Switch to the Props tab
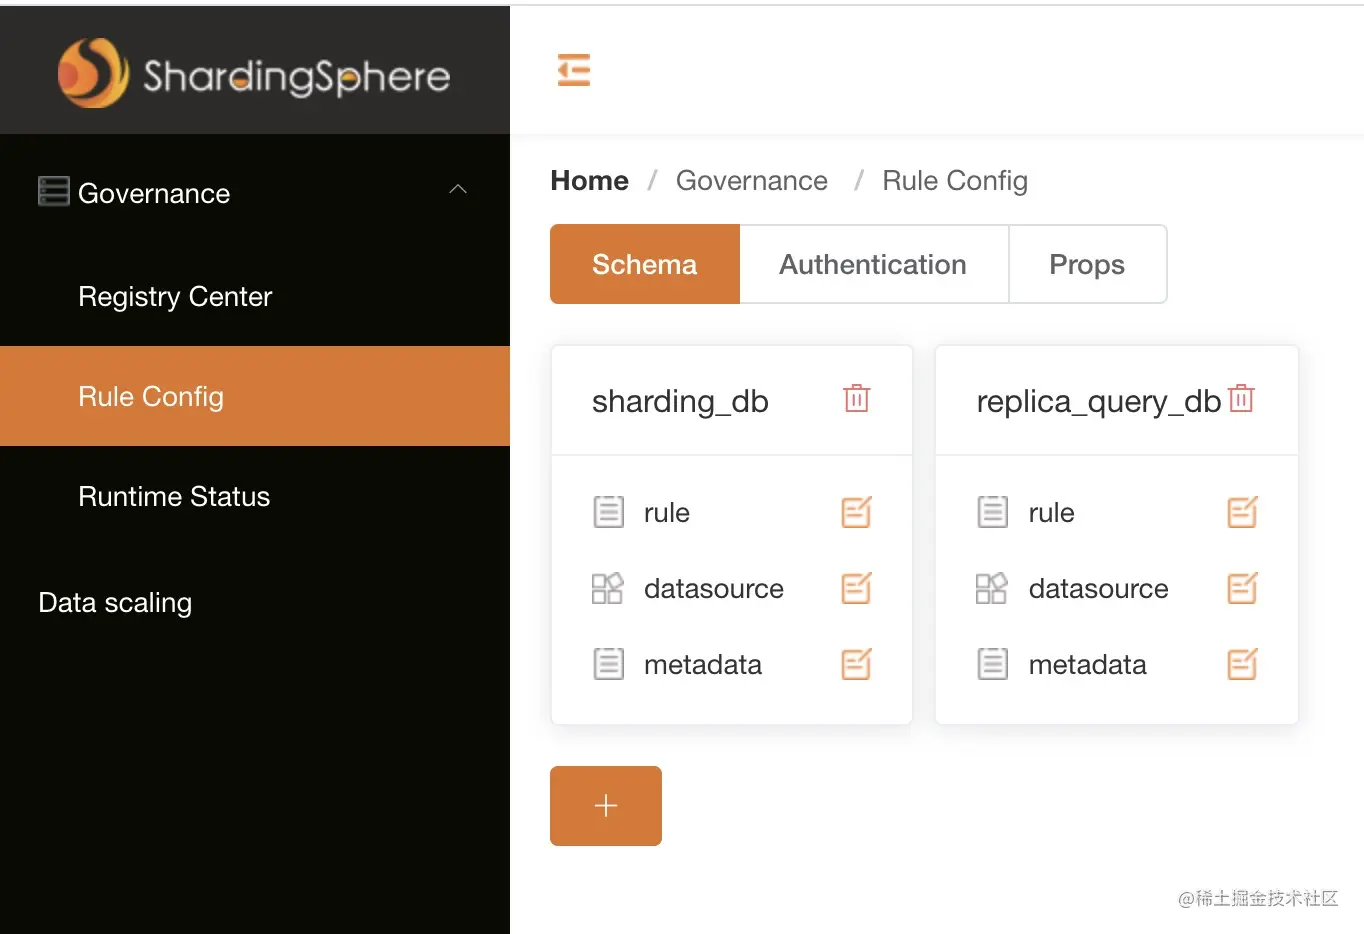The height and width of the screenshot is (934, 1364). 1087,264
